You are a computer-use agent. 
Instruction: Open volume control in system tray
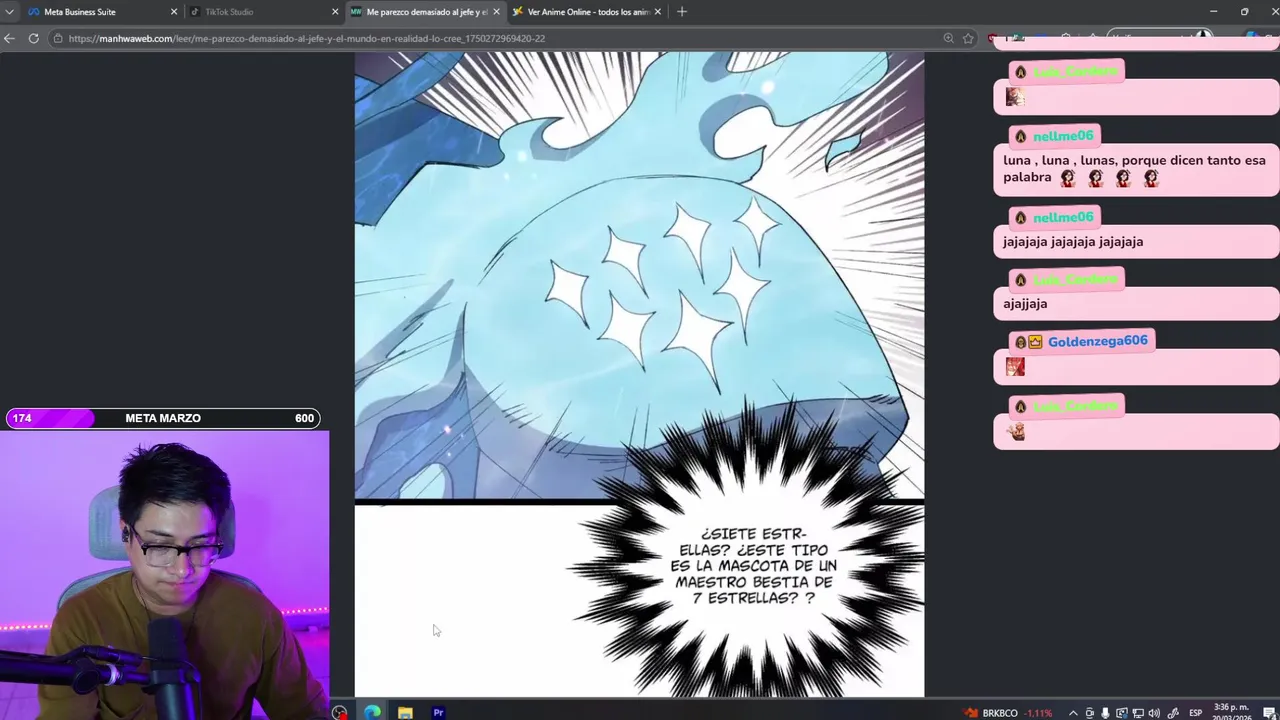click(1155, 713)
